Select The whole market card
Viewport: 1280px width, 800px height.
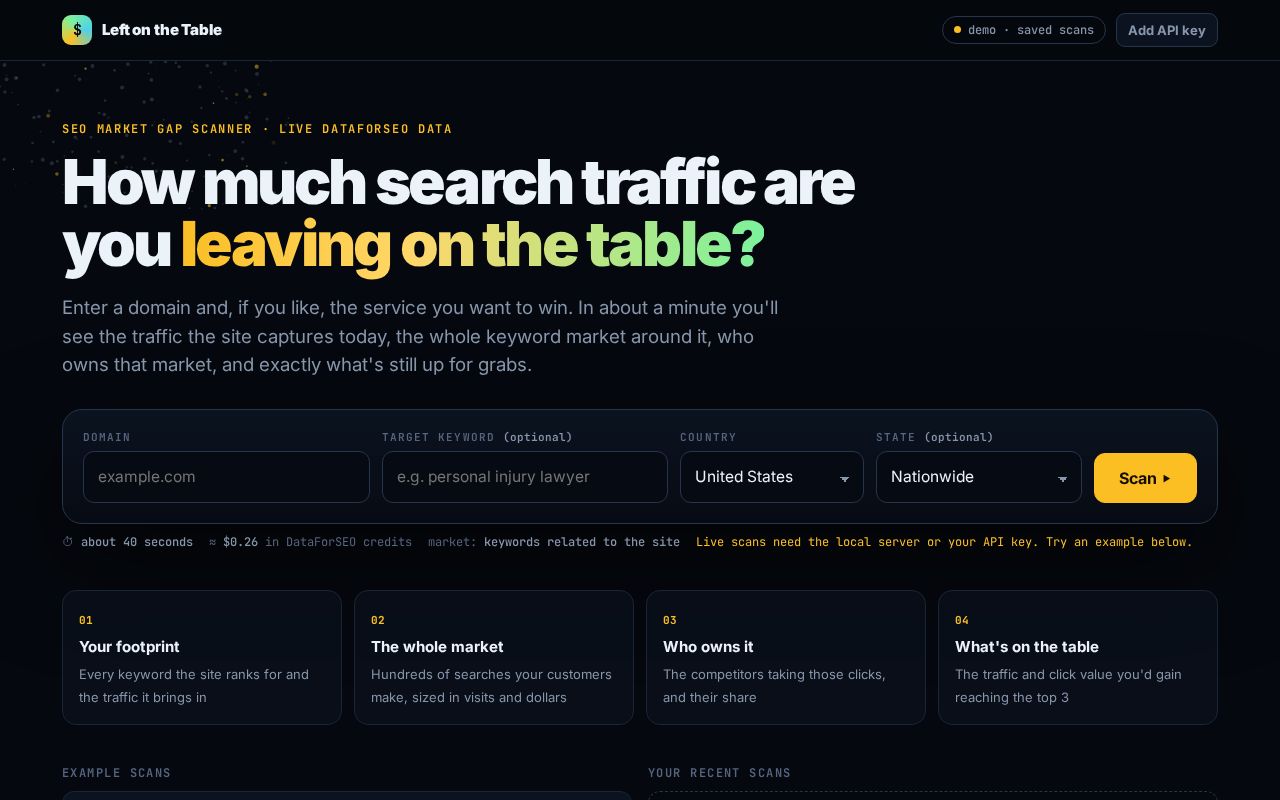(x=494, y=657)
